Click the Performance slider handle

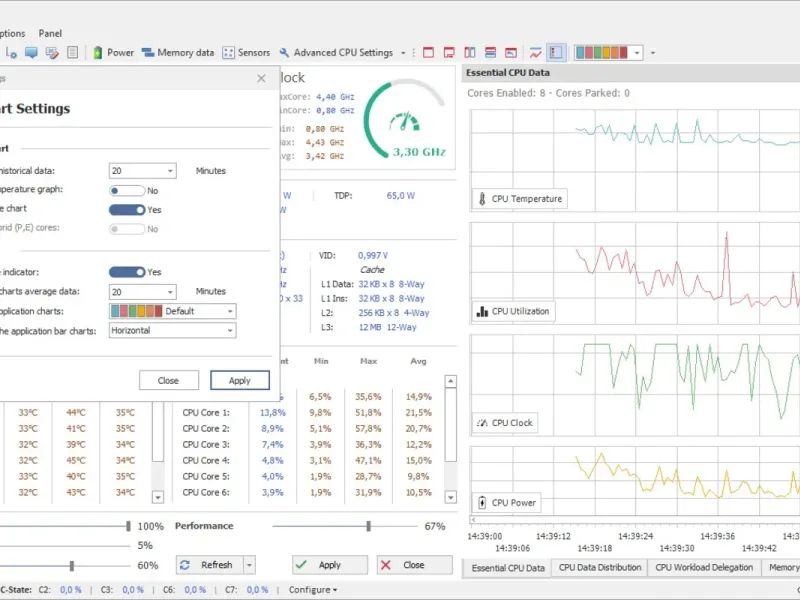tap(368, 526)
